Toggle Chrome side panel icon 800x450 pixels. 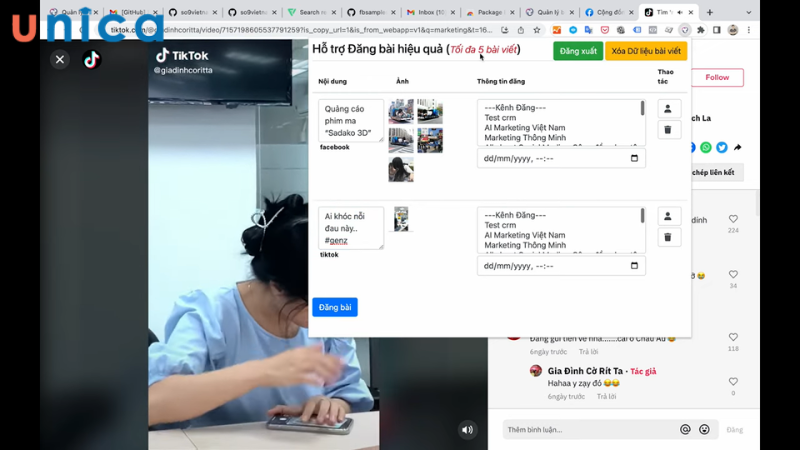pyautogui.click(x=717, y=30)
